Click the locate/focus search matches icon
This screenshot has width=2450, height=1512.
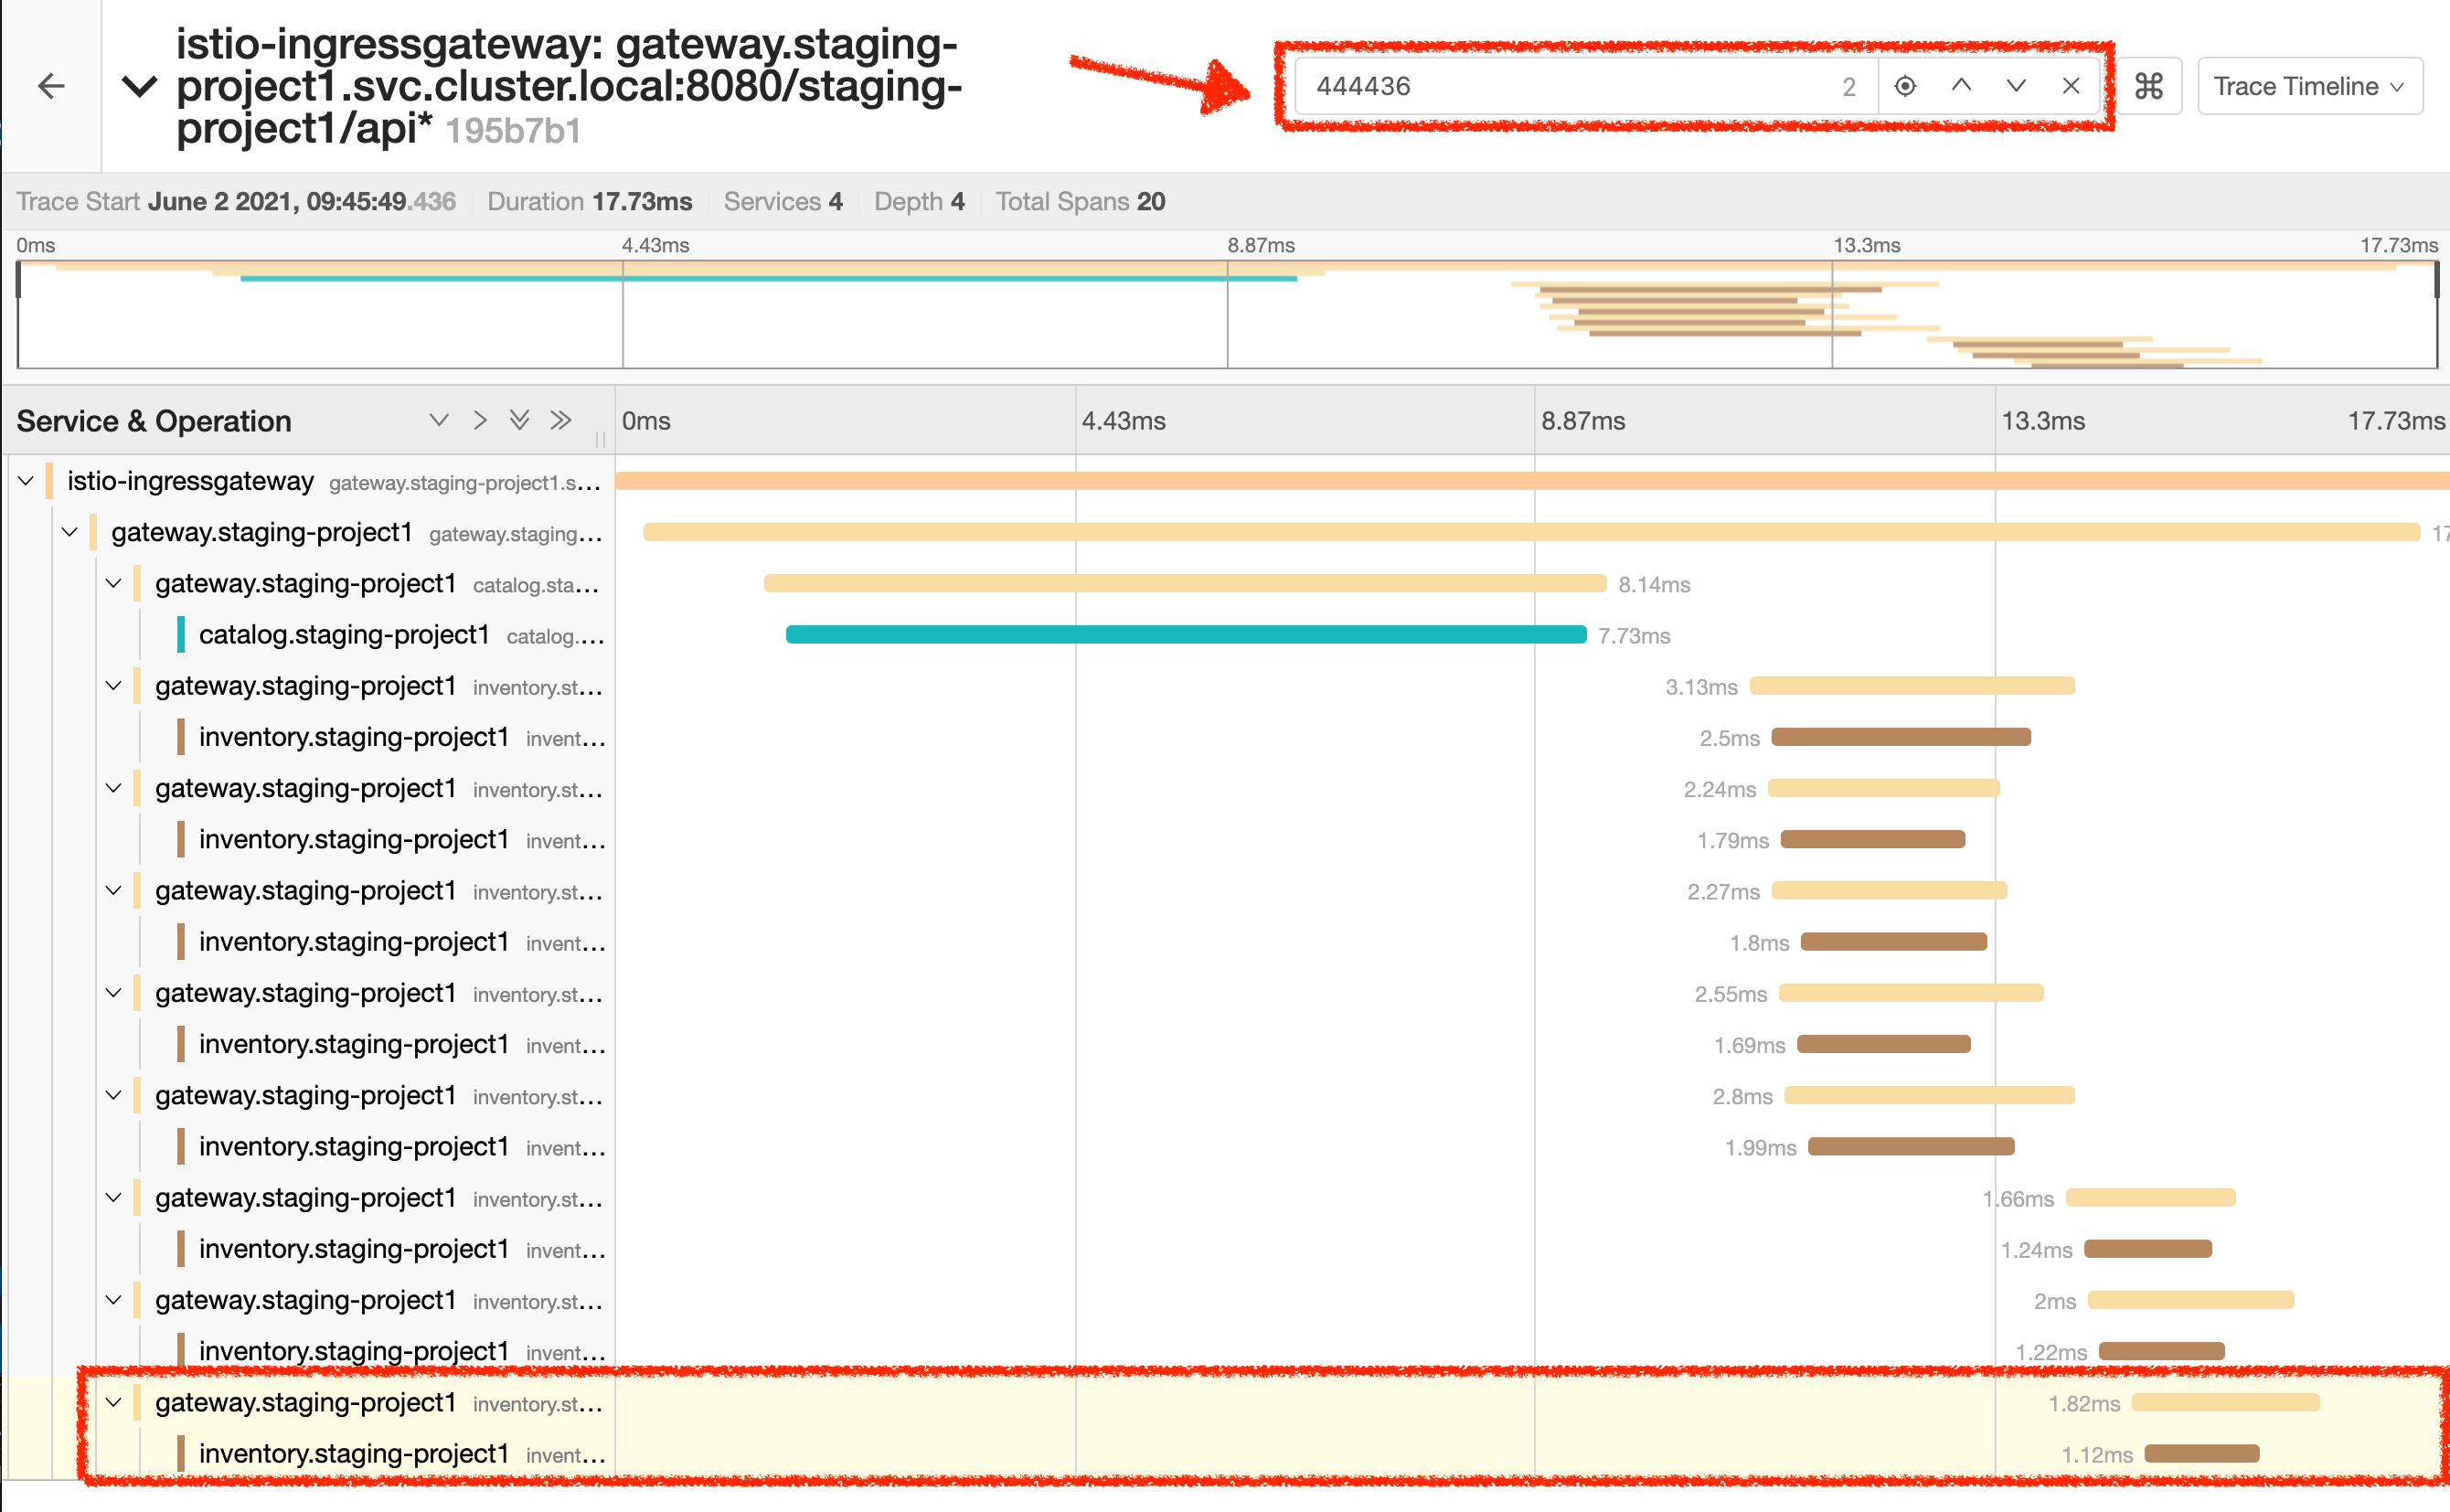pyautogui.click(x=1904, y=86)
